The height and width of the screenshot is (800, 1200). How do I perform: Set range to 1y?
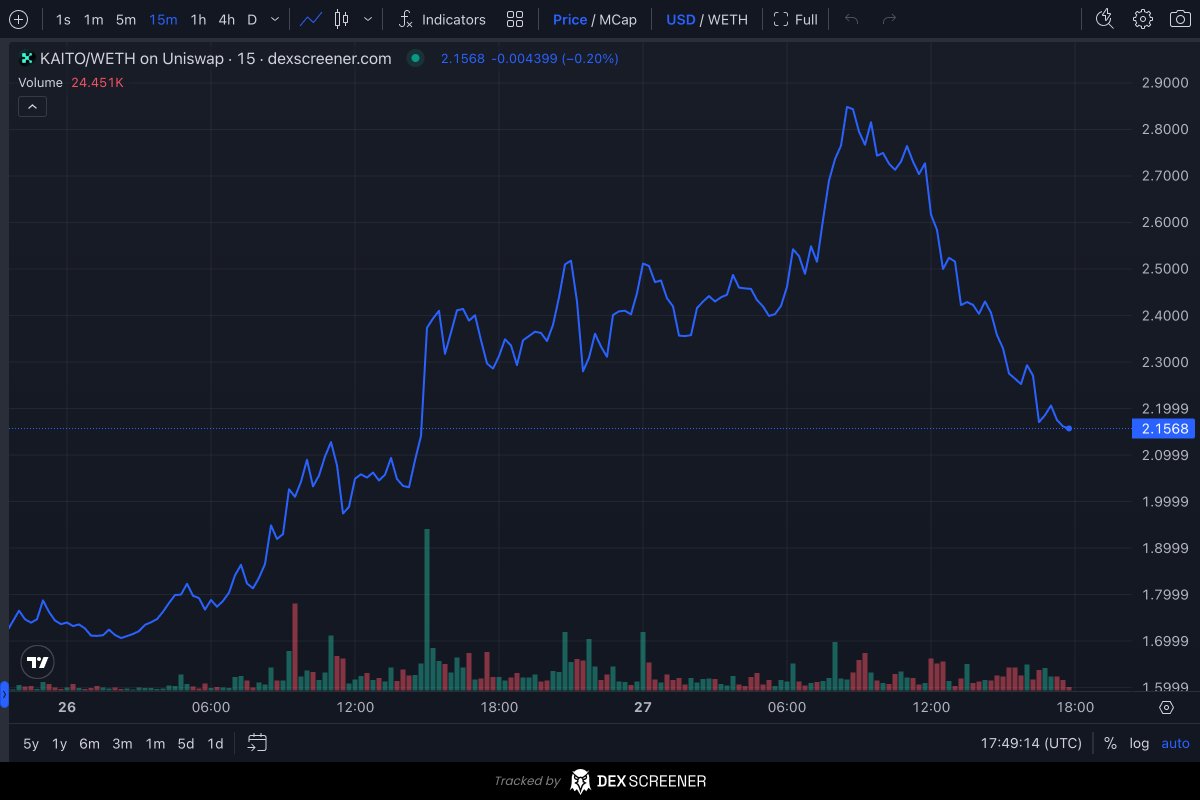(x=60, y=743)
